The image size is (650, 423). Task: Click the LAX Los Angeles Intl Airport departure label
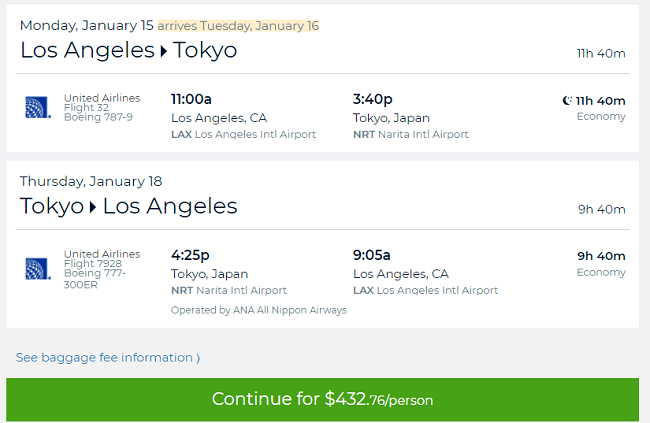[243, 134]
